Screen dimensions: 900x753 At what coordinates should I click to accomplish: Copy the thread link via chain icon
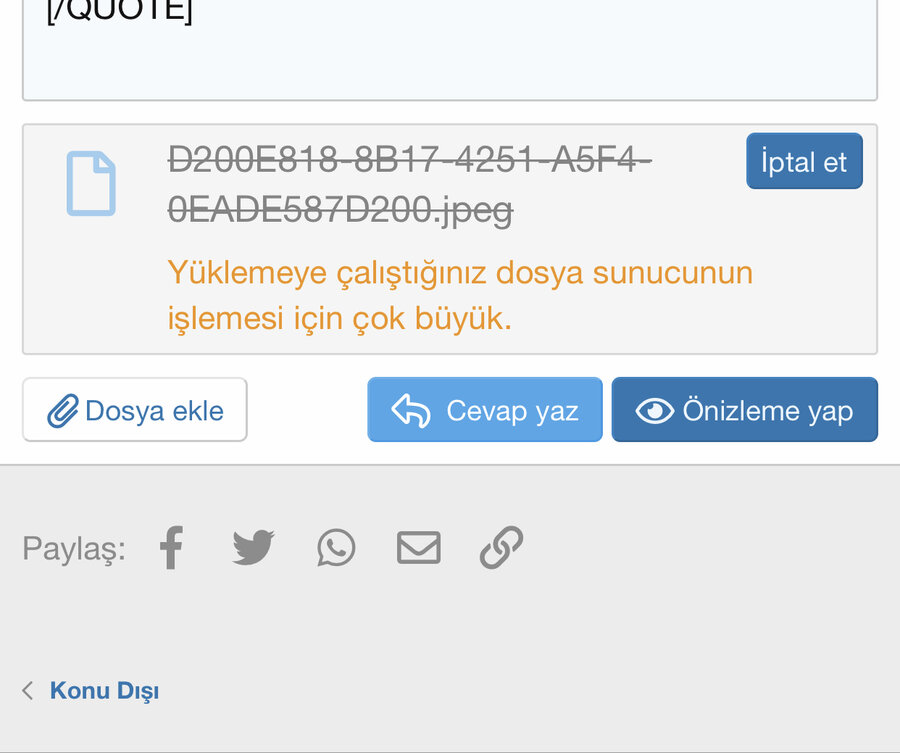501,548
